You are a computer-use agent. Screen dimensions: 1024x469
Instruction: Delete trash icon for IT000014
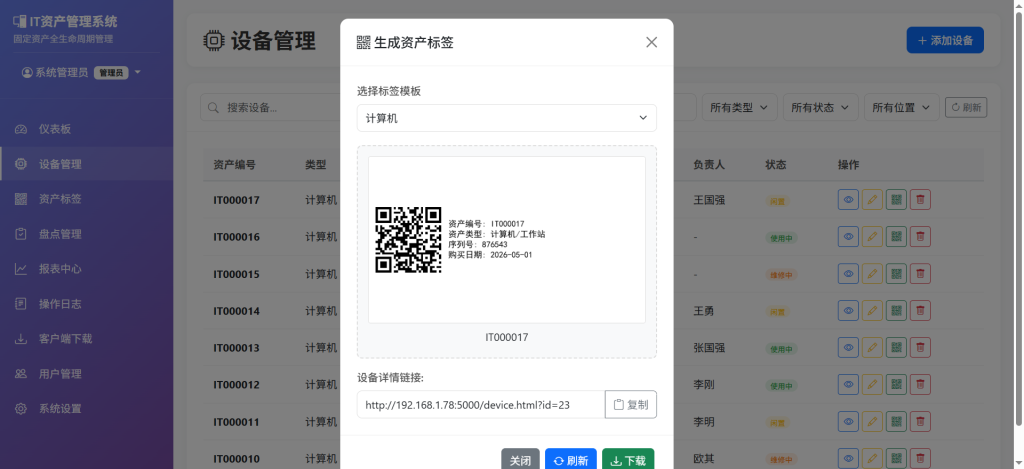(920, 311)
